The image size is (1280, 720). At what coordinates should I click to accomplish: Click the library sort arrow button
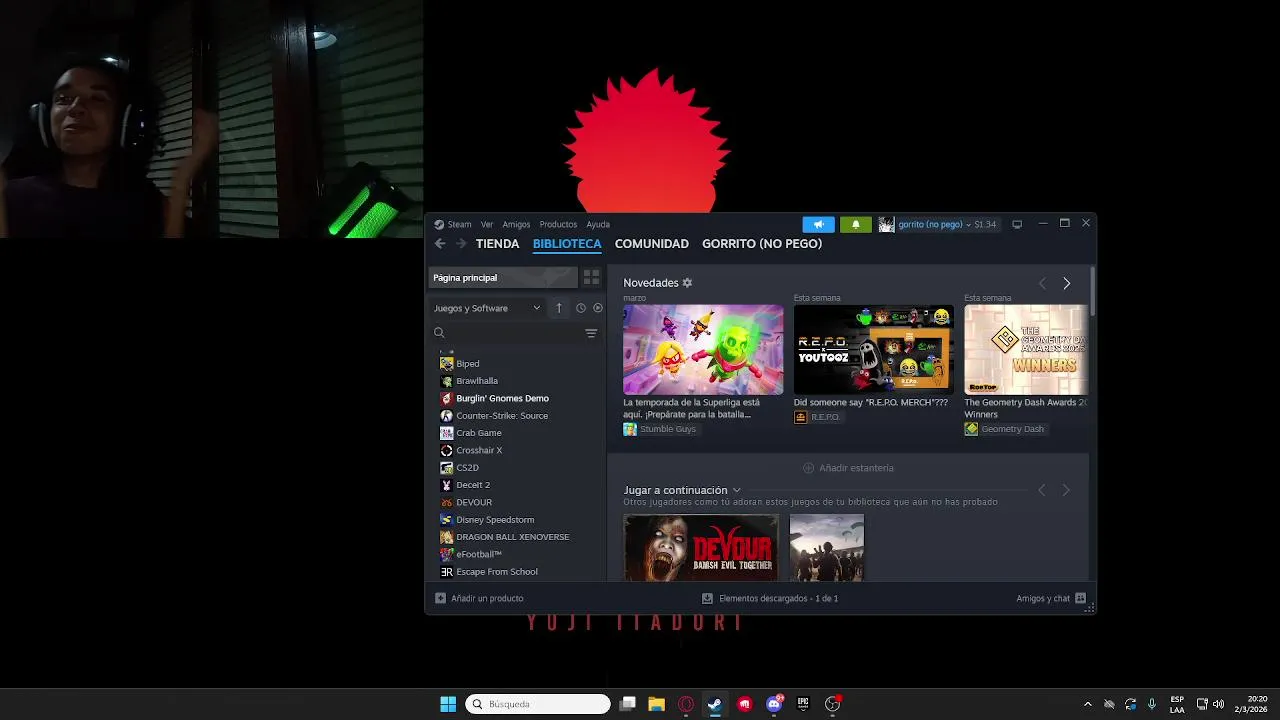(559, 308)
